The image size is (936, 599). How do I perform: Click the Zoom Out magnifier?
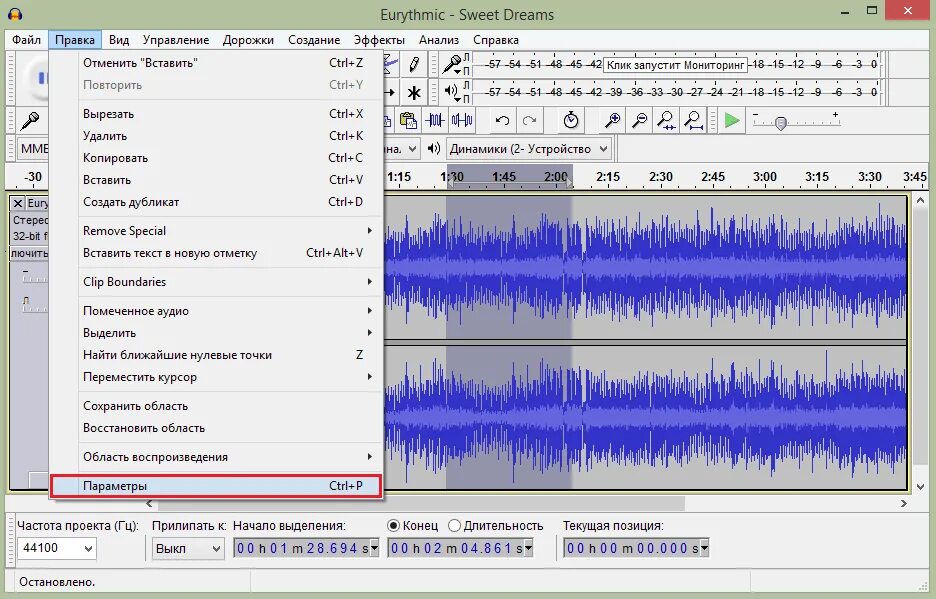[x=639, y=121]
